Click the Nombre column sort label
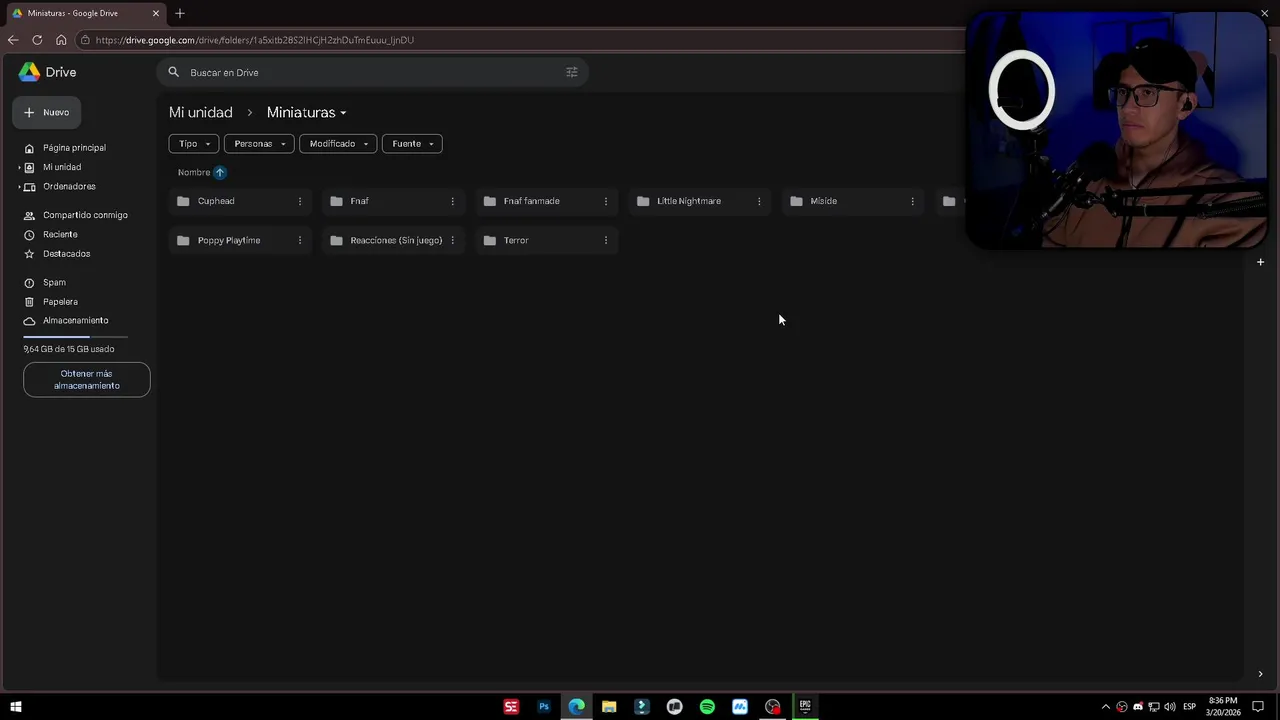 point(194,173)
